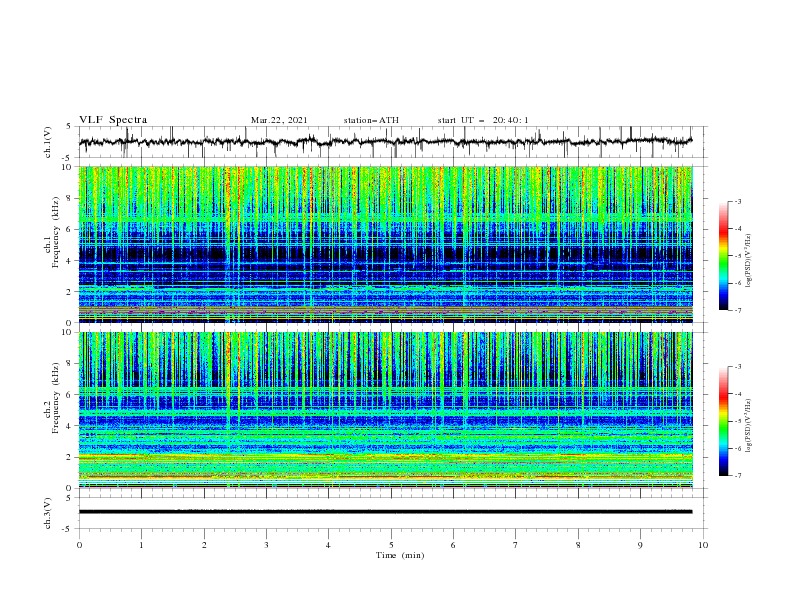Image resolution: width=792 pixels, height=612 pixels.
Task: Click the ch.1 color scale bar
Action: (x=723, y=256)
